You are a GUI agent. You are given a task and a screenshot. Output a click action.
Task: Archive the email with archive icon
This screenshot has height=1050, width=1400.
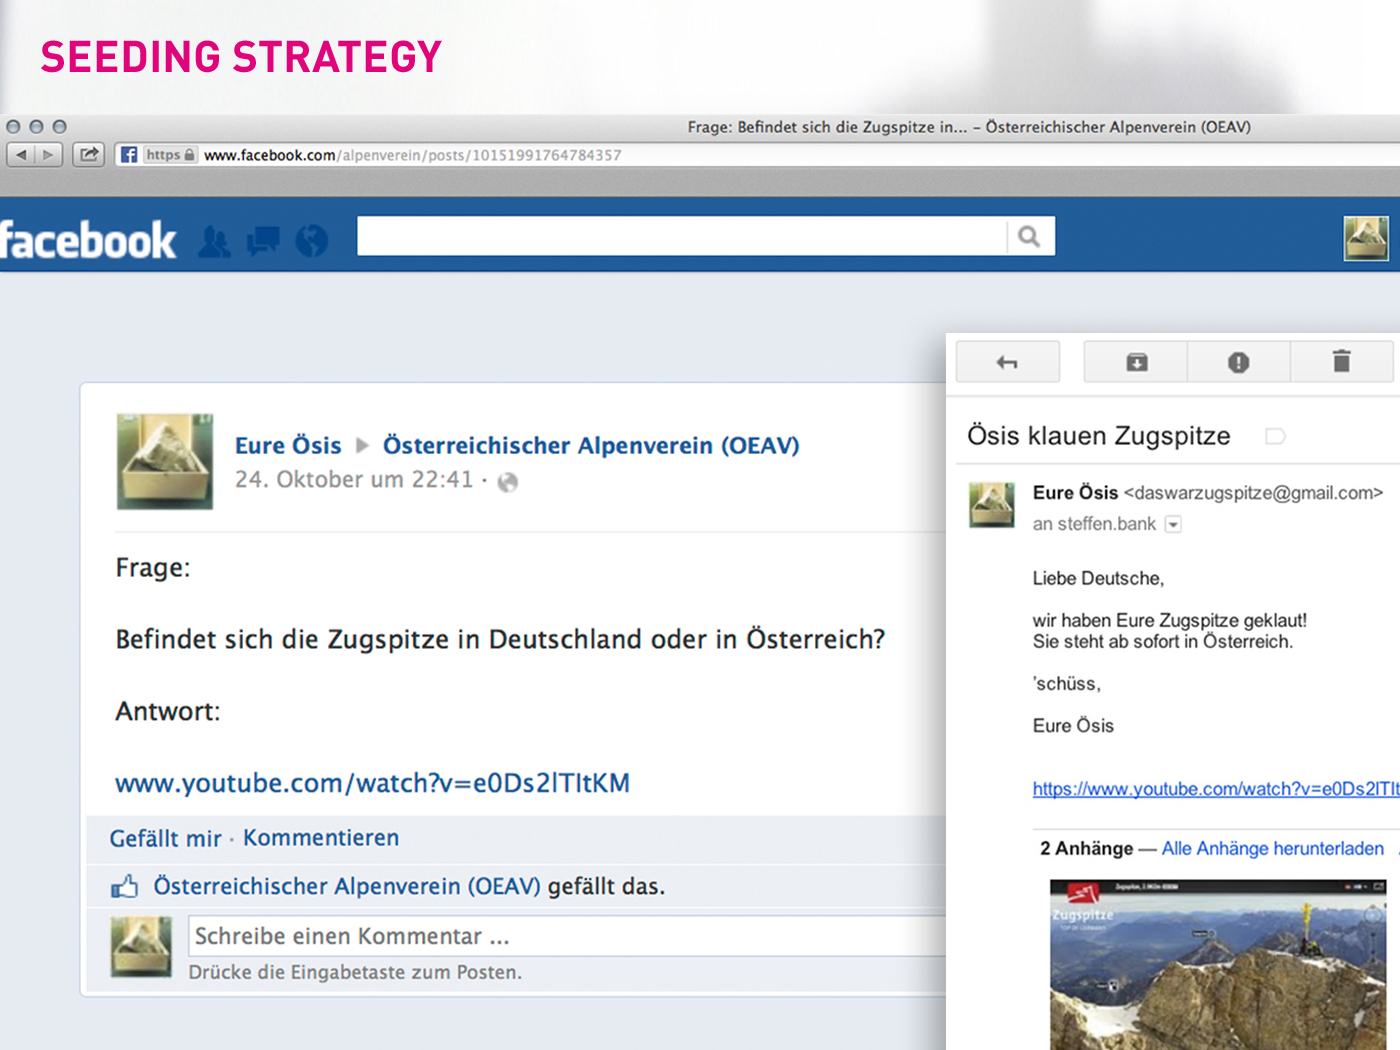[1136, 362]
